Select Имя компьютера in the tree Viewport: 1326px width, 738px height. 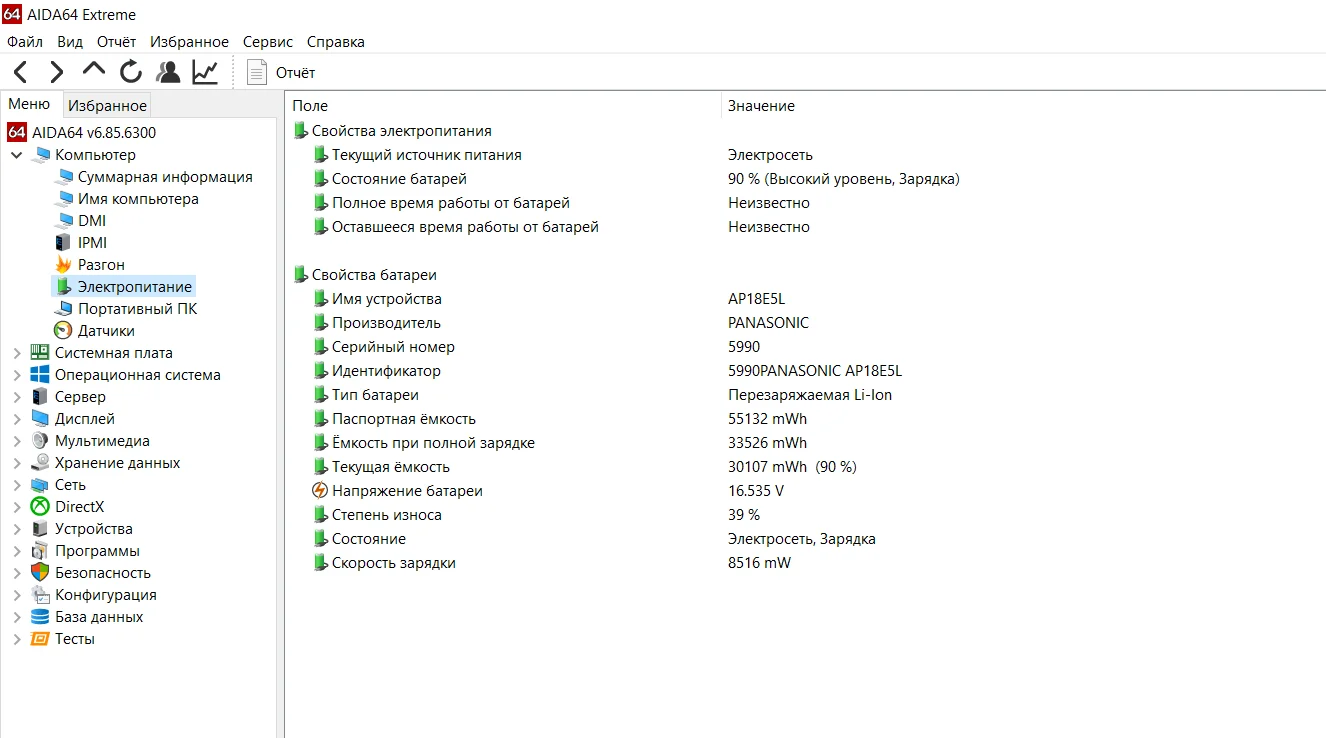coord(138,199)
